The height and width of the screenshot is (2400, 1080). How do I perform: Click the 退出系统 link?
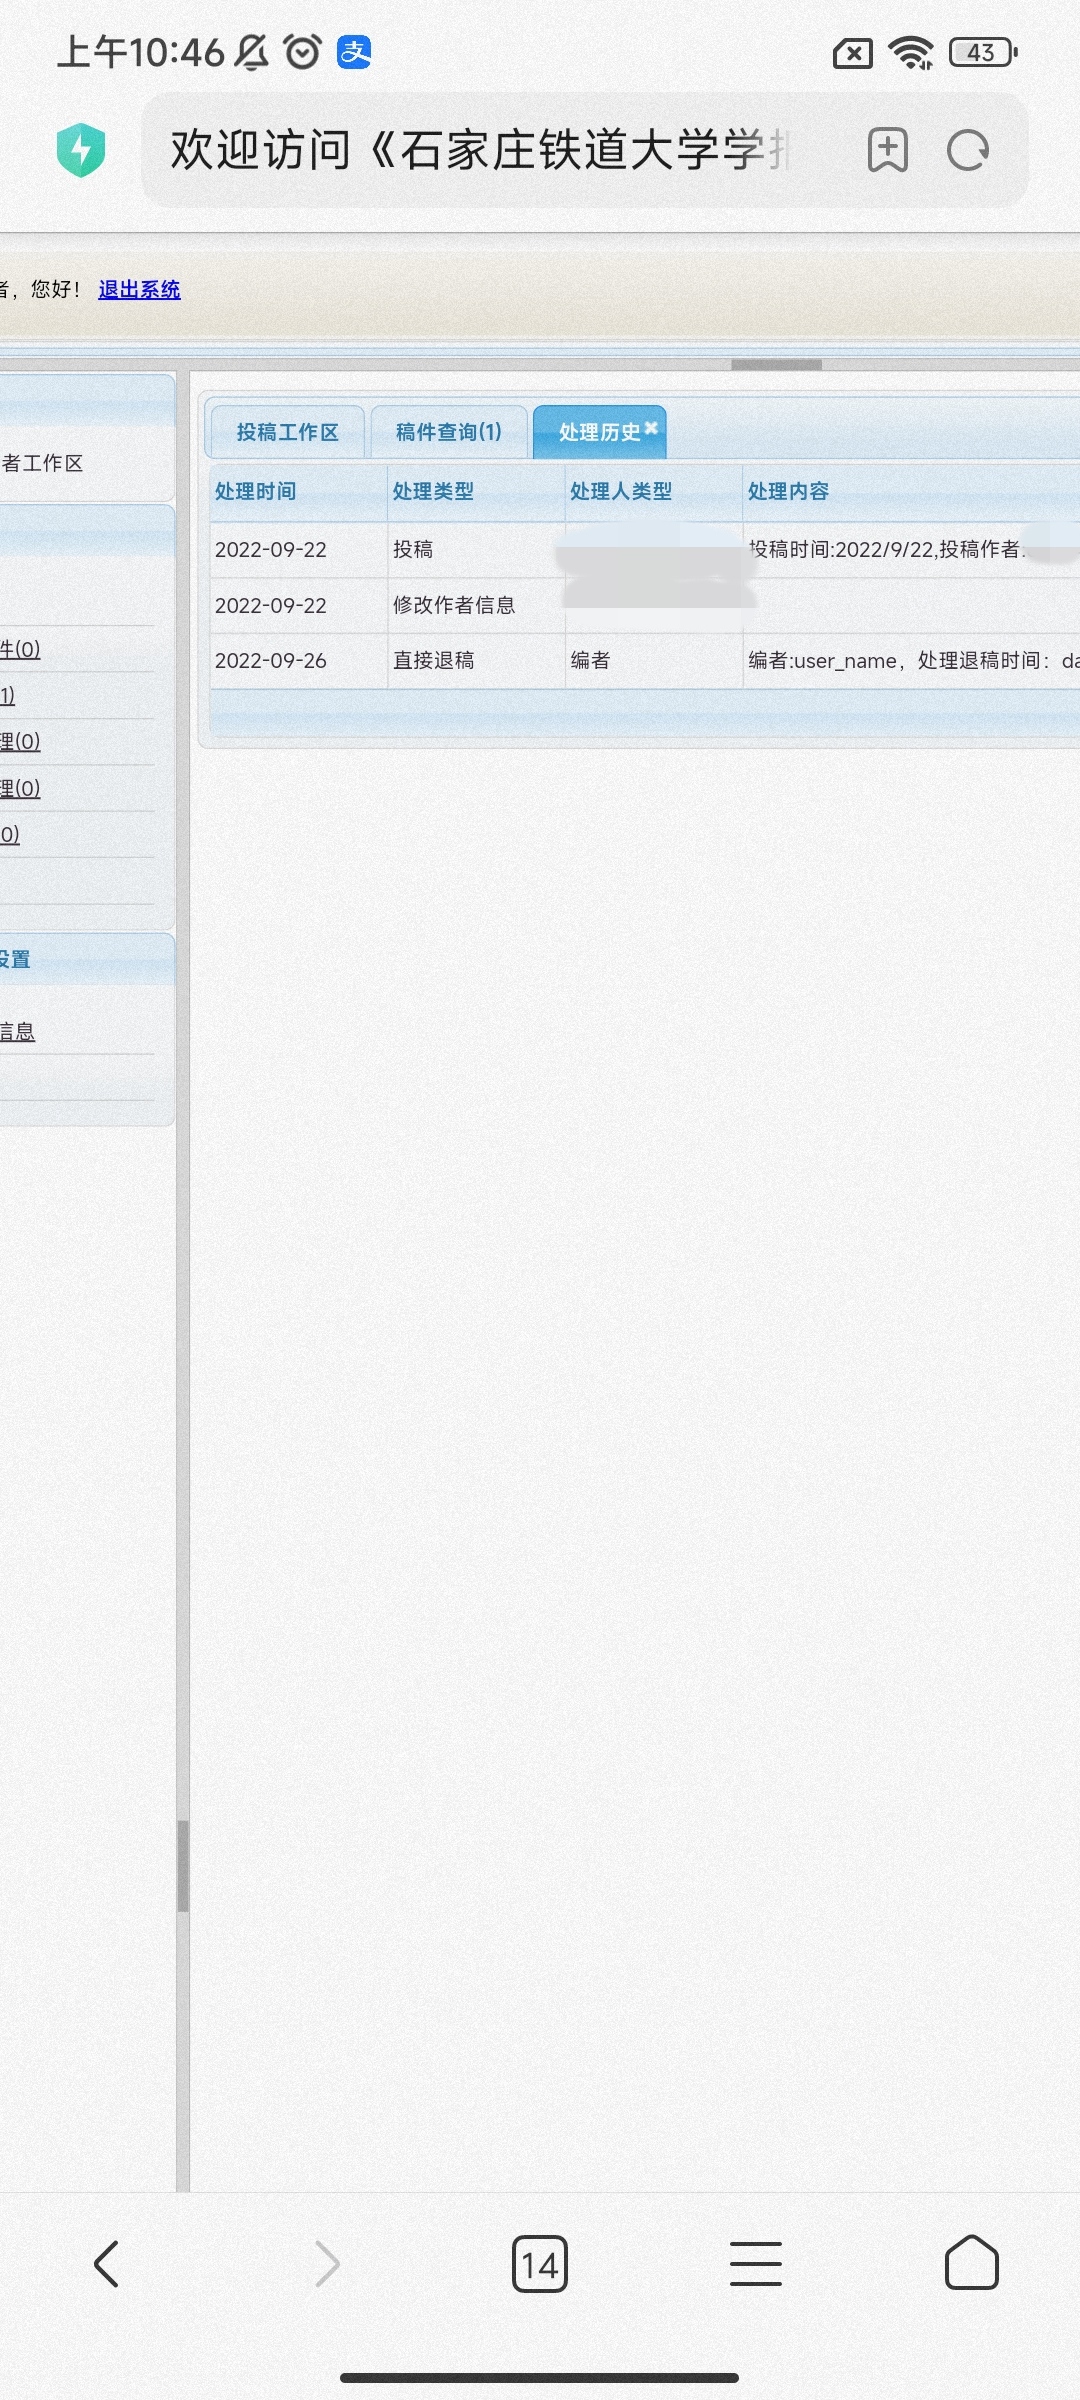point(139,289)
